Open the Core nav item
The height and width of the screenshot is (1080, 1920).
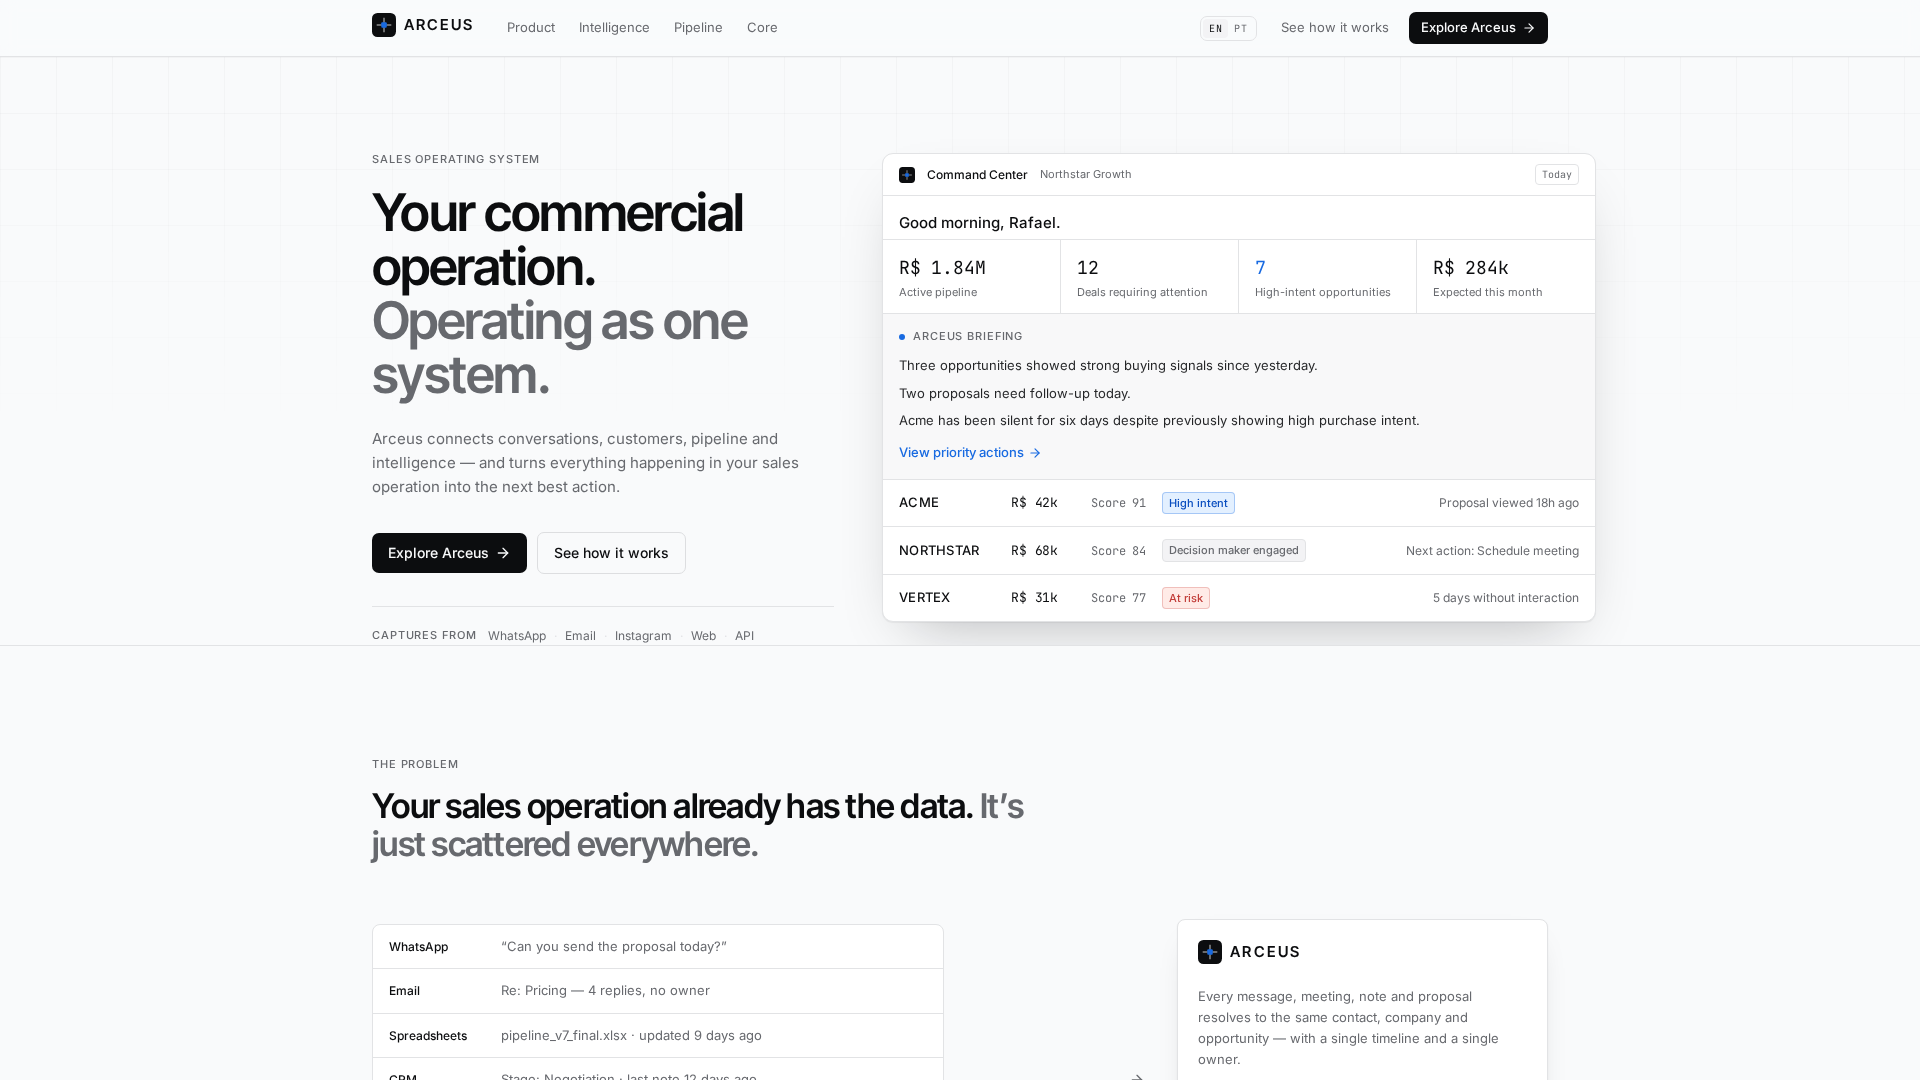762,27
